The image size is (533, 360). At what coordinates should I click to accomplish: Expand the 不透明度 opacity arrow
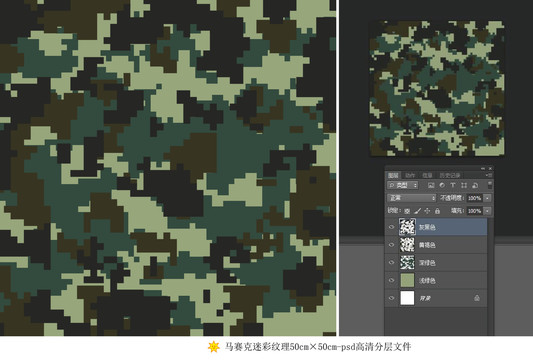pyautogui.click(x=487, y=198)
